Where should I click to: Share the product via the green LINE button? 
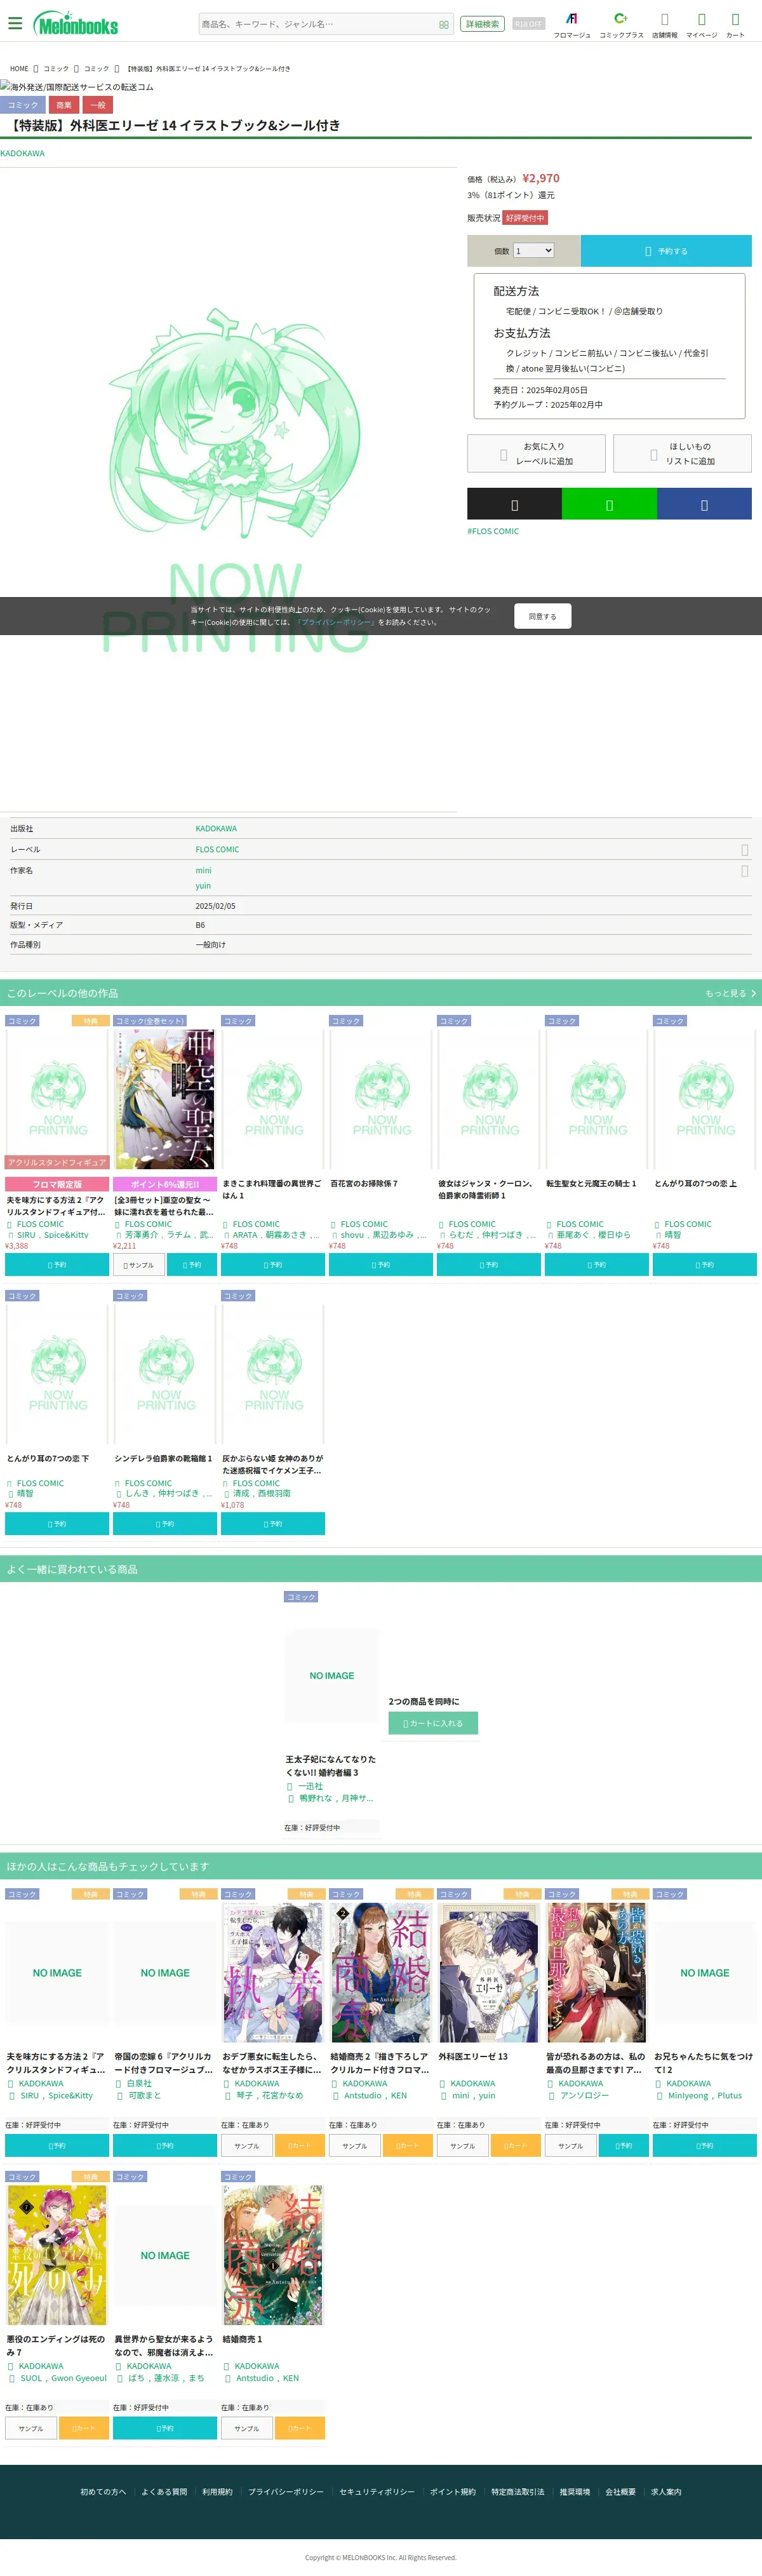[x=609, y=505]
